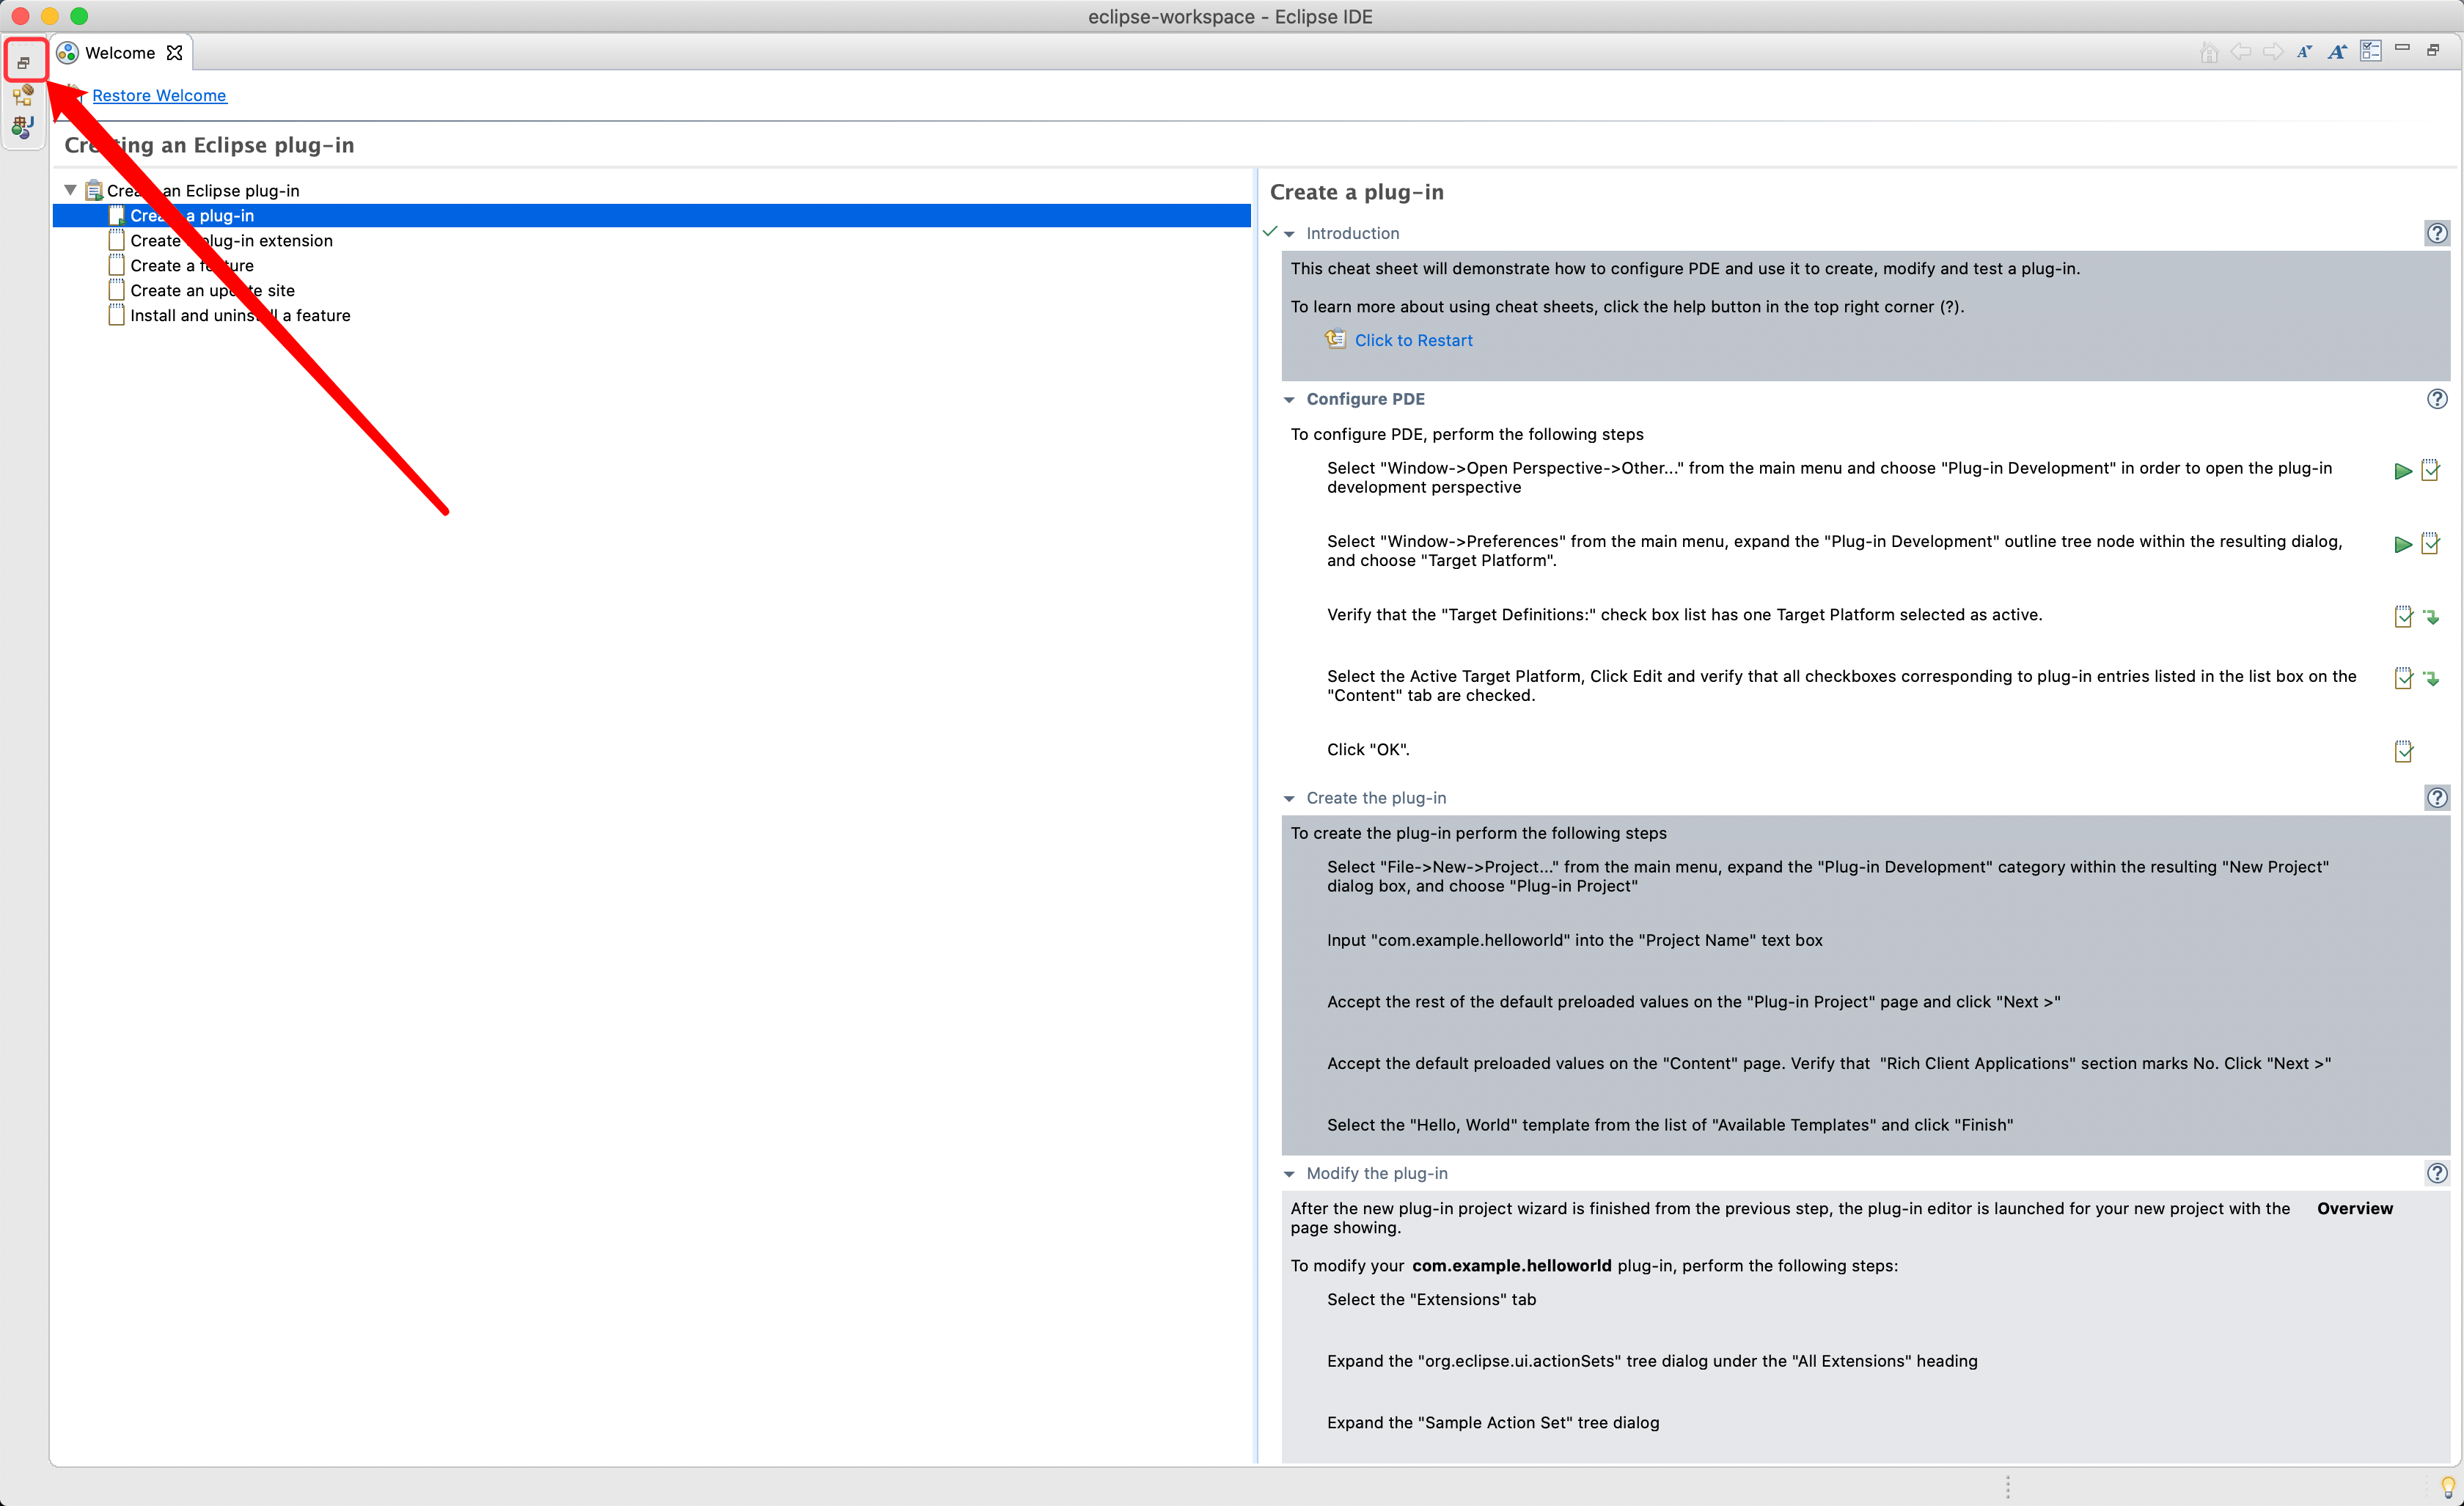Screen dimensions: 2464x1506
Task: Click the 'Expand the "Sample Action Set" tree dialog' text
Action: click(1493, 1422)
